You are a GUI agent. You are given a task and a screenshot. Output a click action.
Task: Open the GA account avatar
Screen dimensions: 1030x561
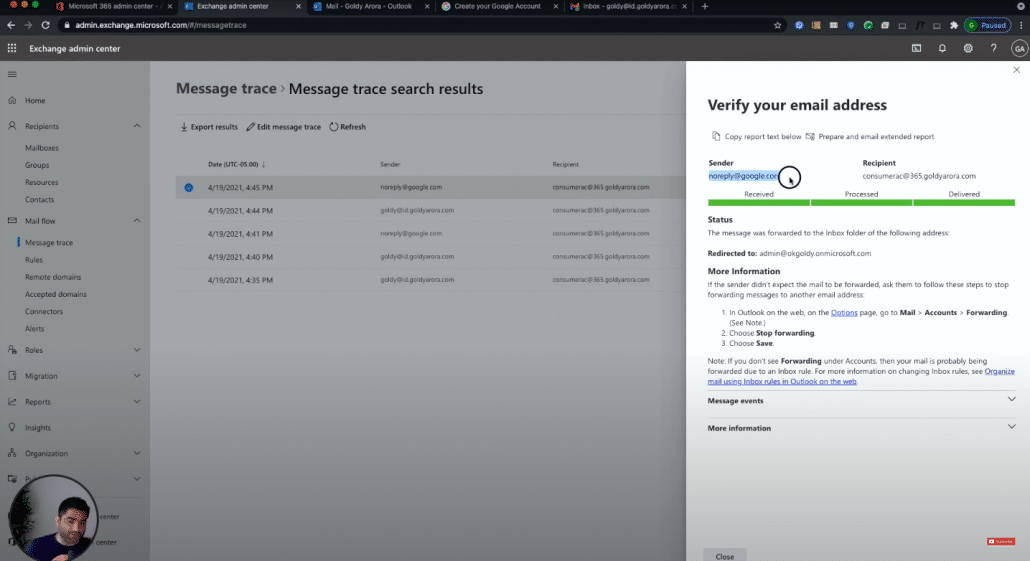1019,48
